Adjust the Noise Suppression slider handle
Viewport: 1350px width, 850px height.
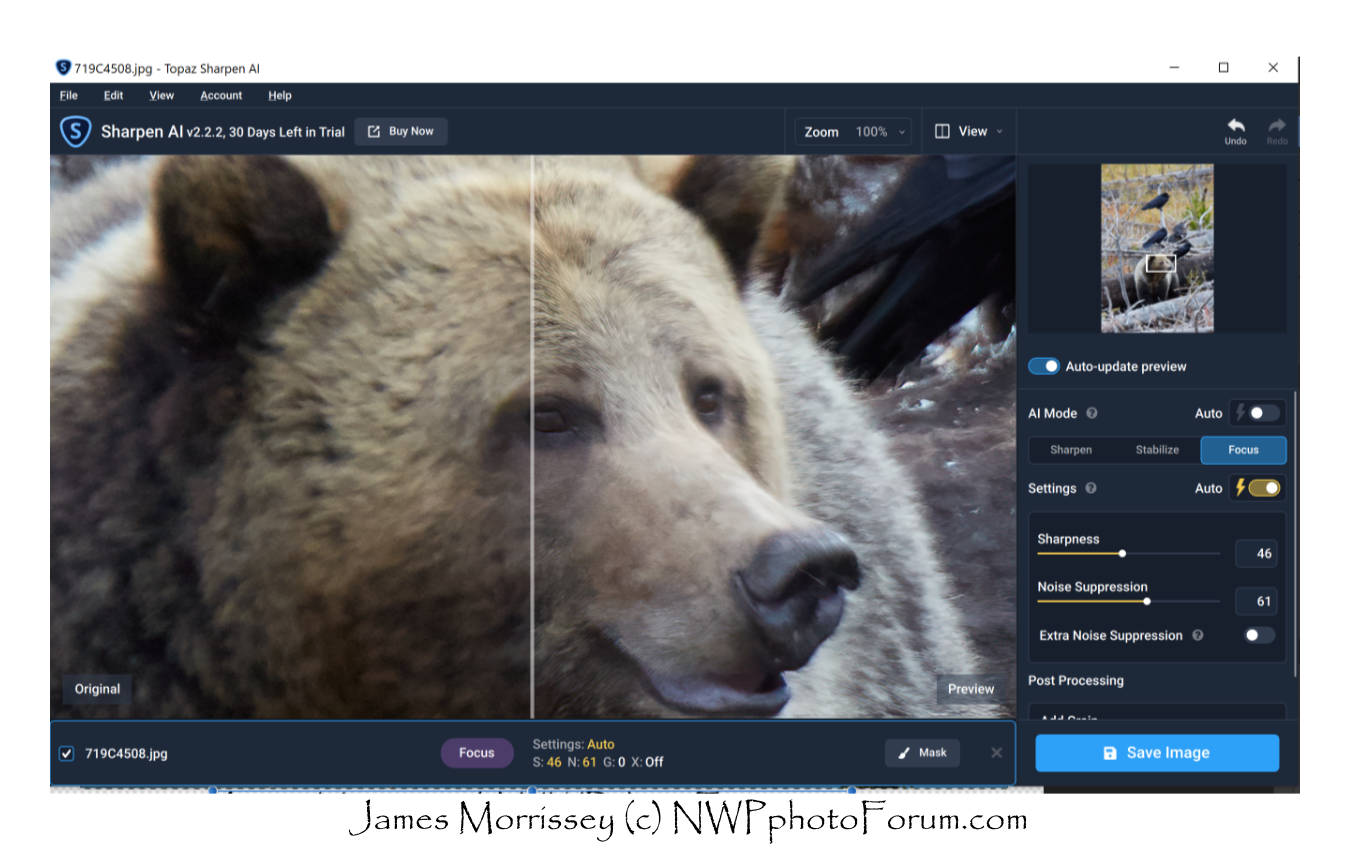pos(1146,601)
